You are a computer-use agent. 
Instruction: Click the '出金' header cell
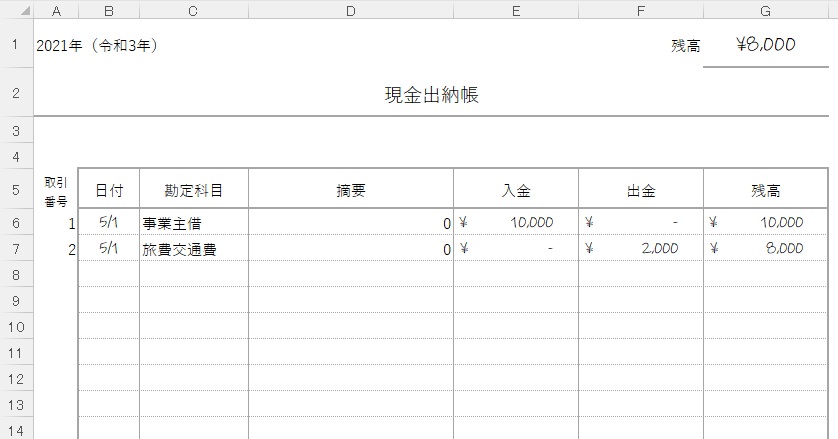(x=641, y=190)
